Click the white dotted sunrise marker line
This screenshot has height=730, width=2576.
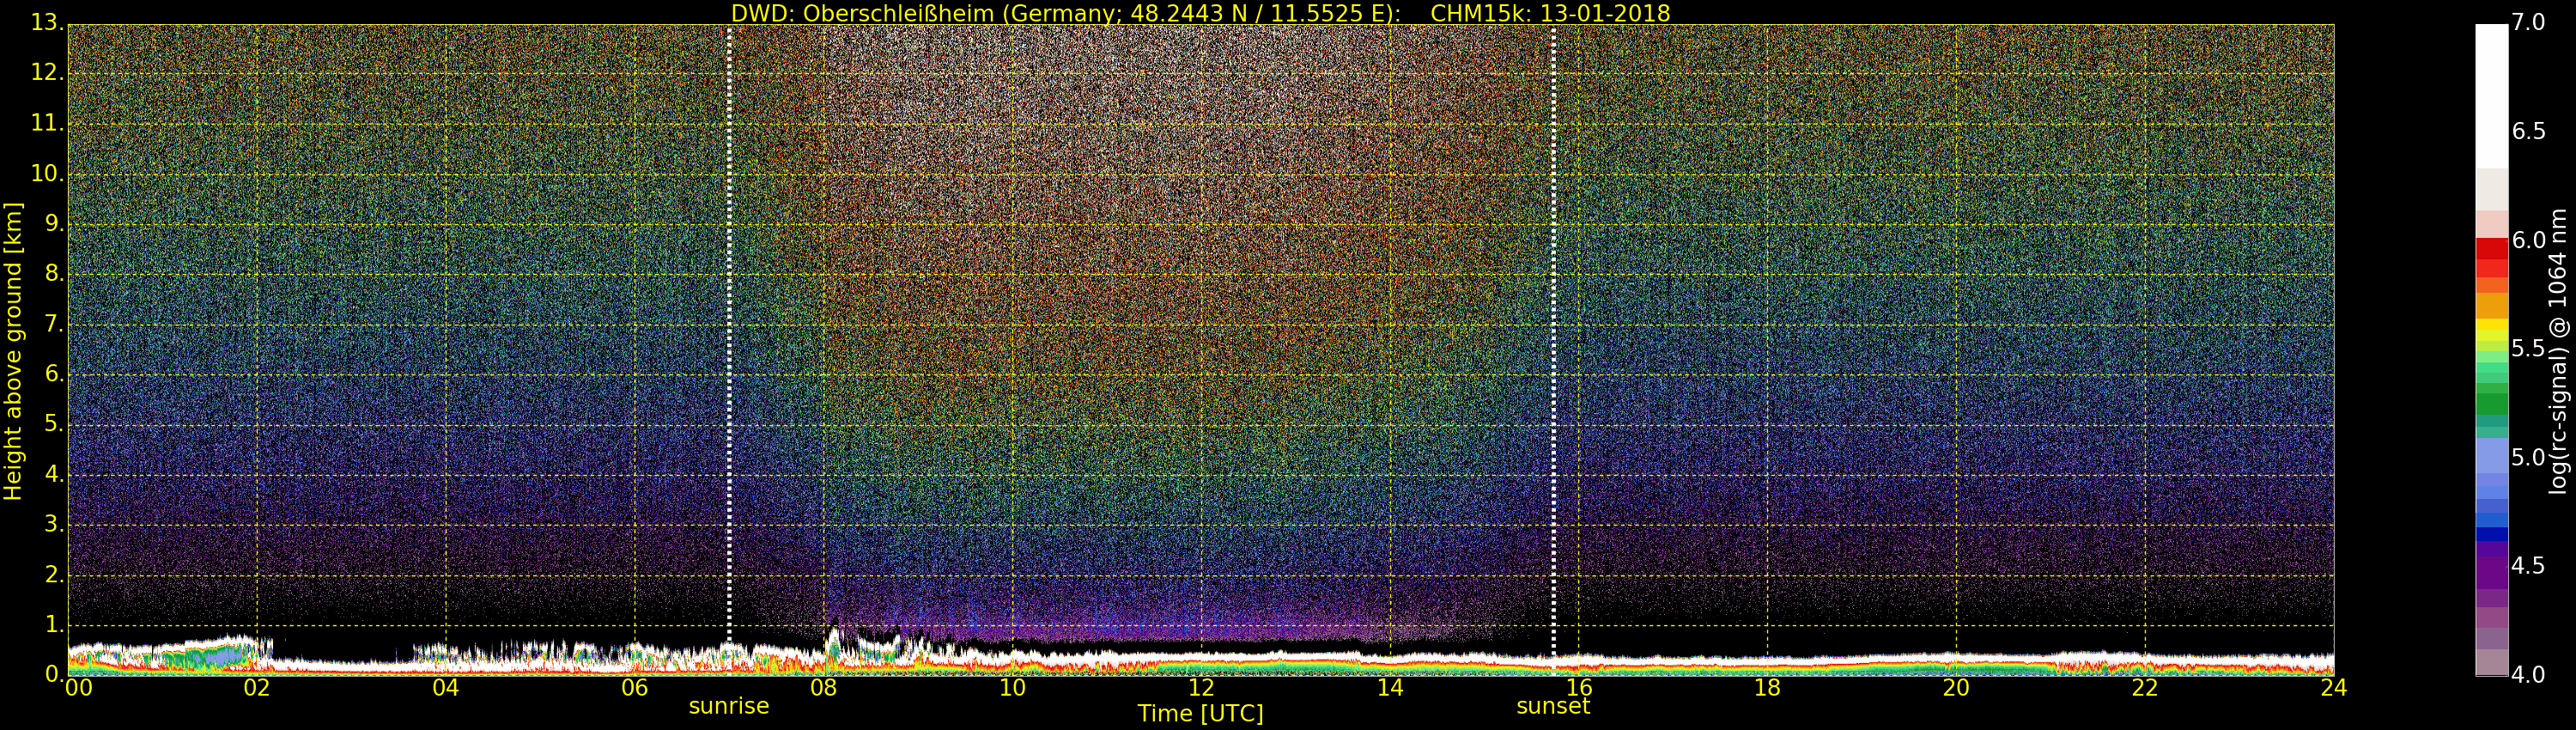729,330
